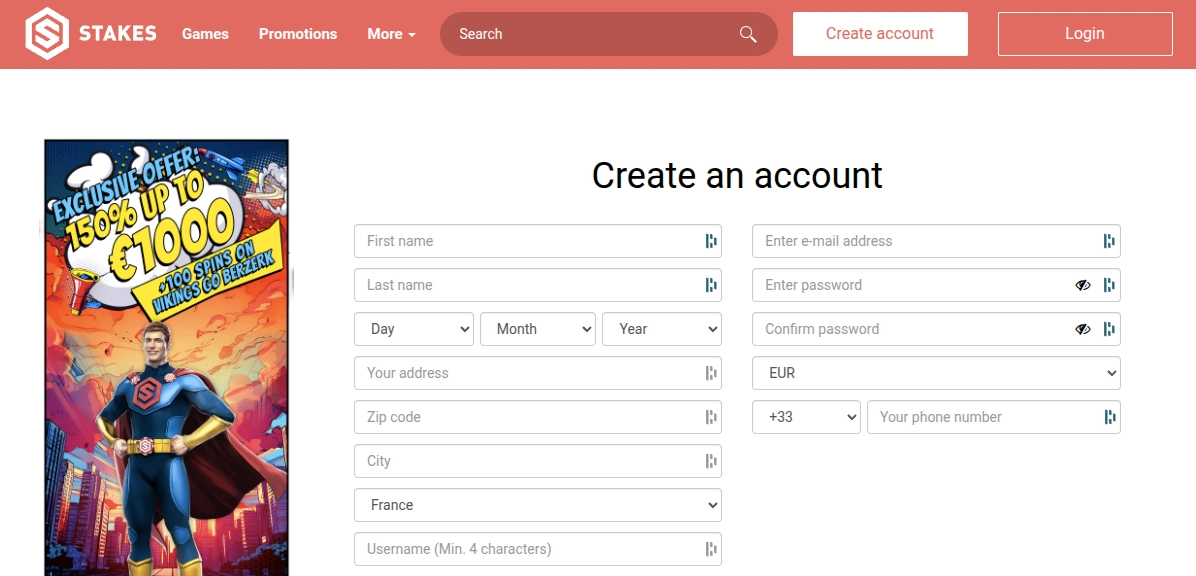The height and width of the screenshot is (576, 1196).
Task: Open the Games menu item
Action: click(205, 34)
